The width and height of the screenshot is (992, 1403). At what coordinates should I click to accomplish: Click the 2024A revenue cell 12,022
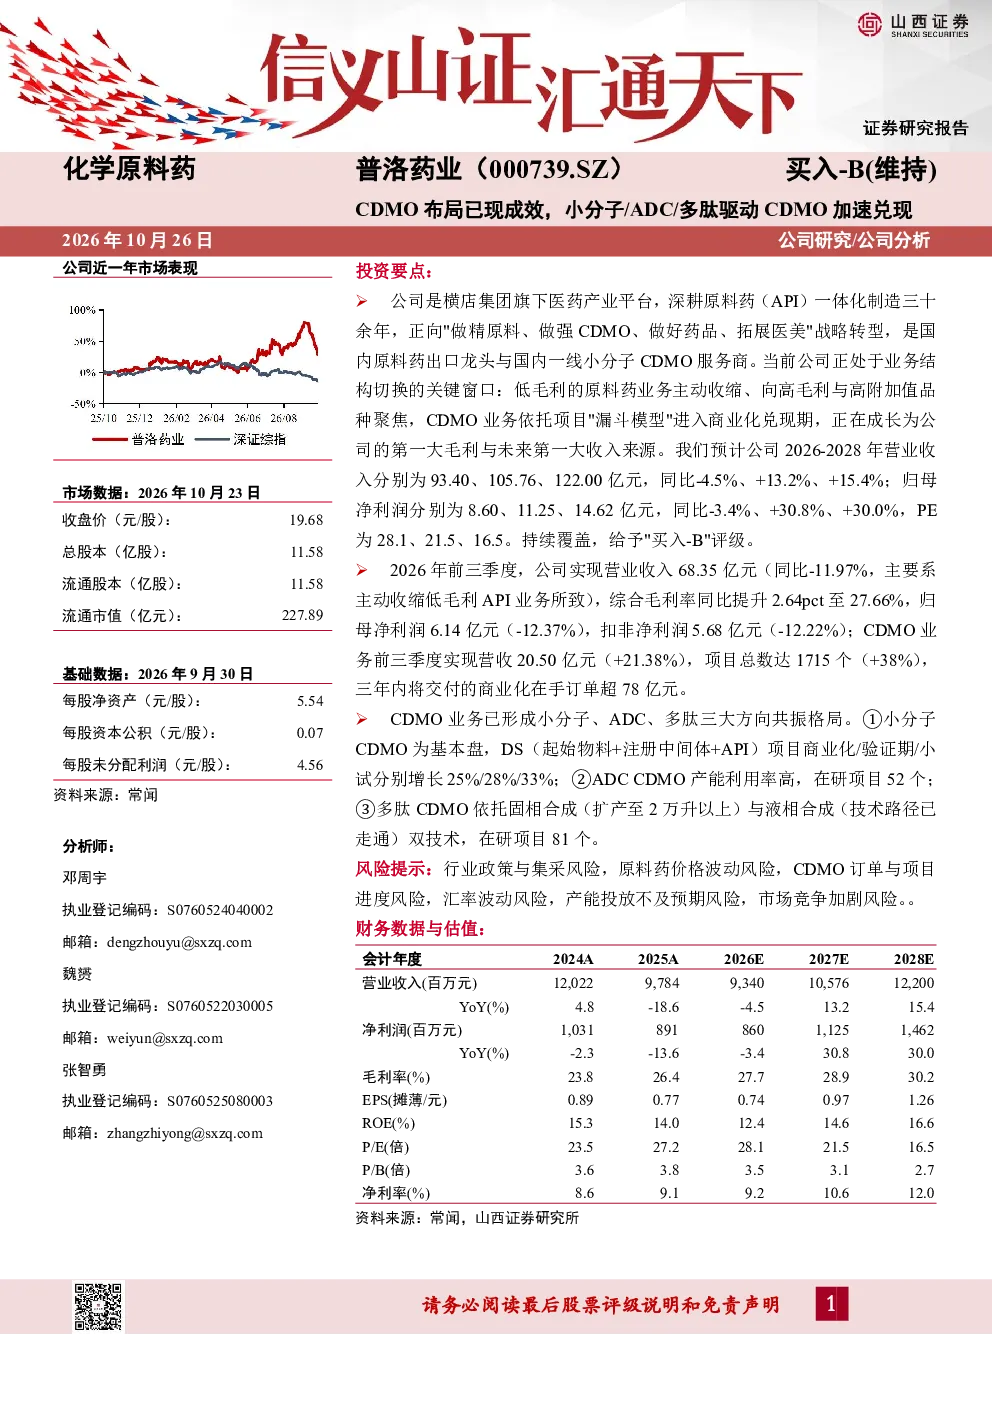click(573, 983)
